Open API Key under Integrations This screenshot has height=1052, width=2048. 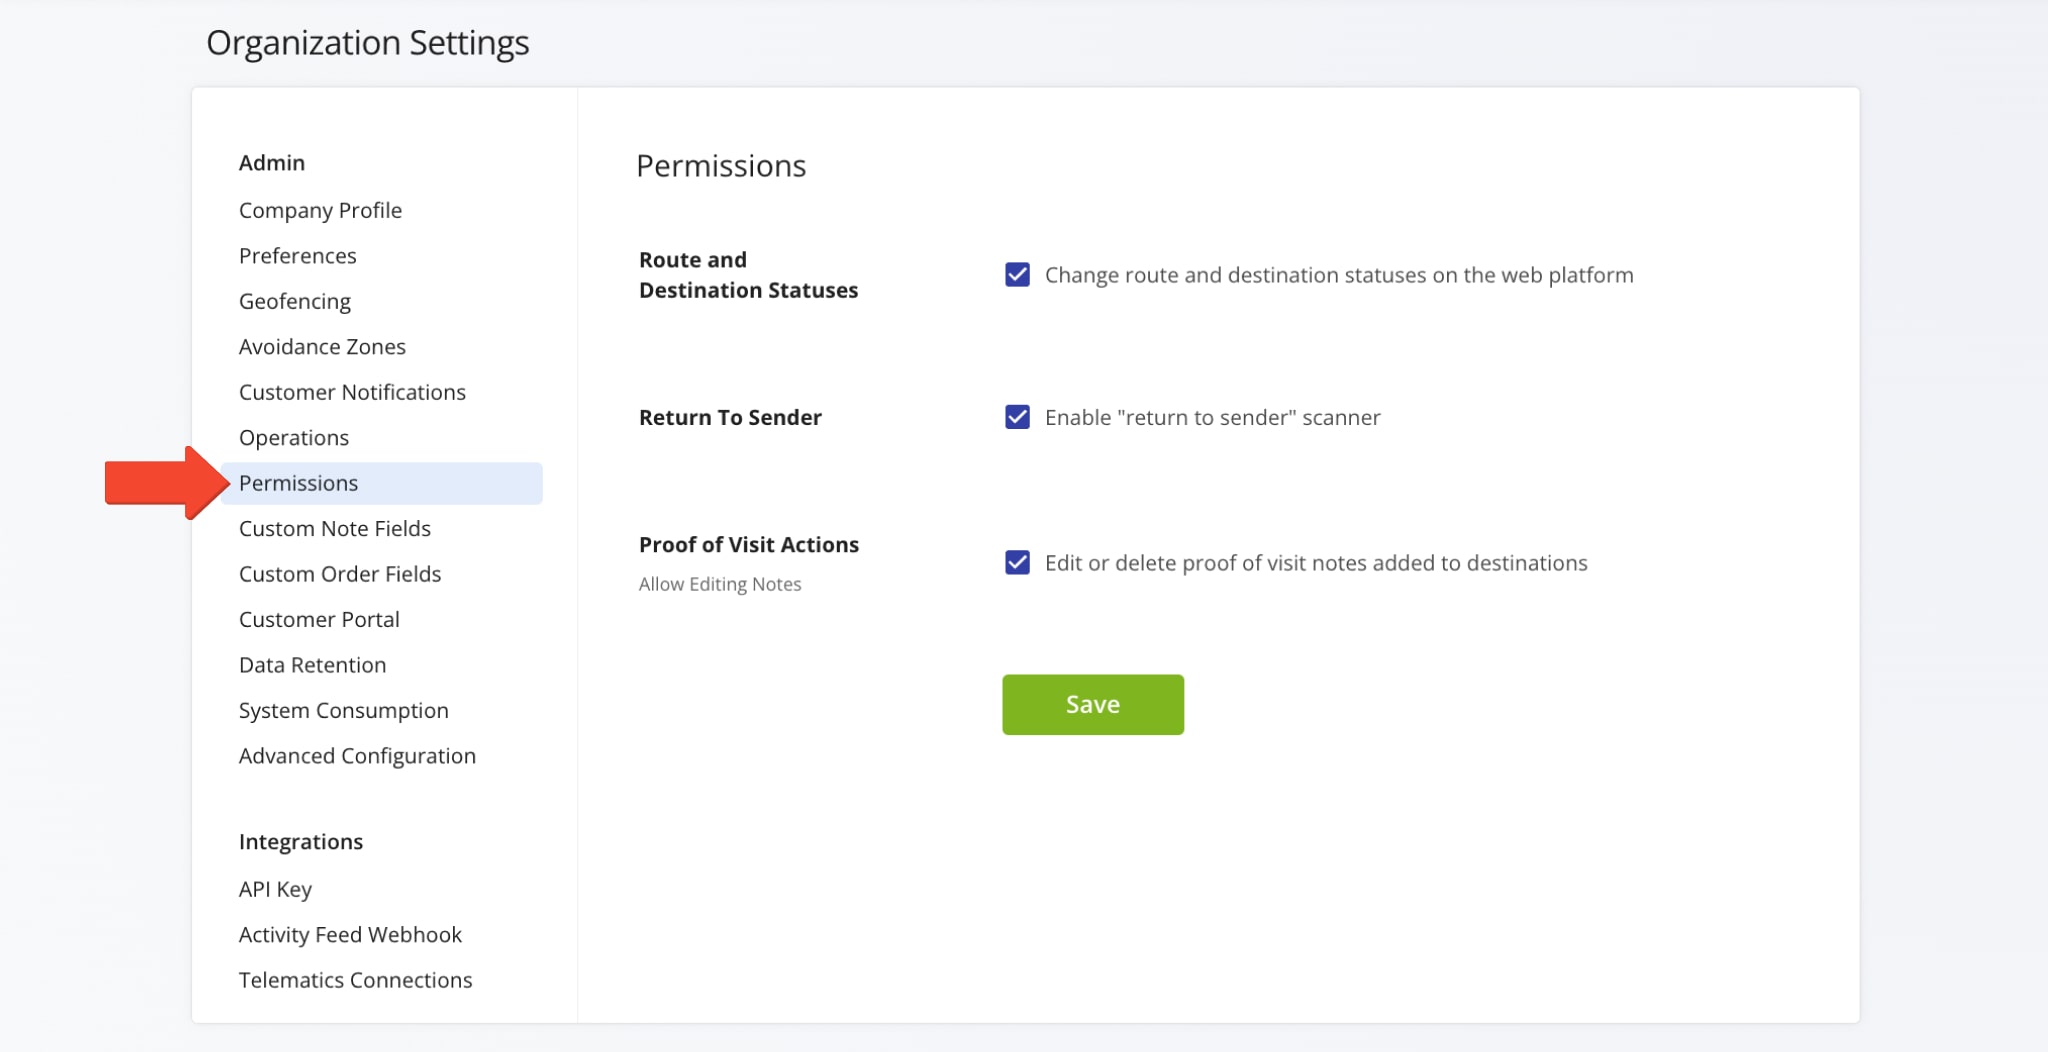pyautogui.click(x=275, y=889)
